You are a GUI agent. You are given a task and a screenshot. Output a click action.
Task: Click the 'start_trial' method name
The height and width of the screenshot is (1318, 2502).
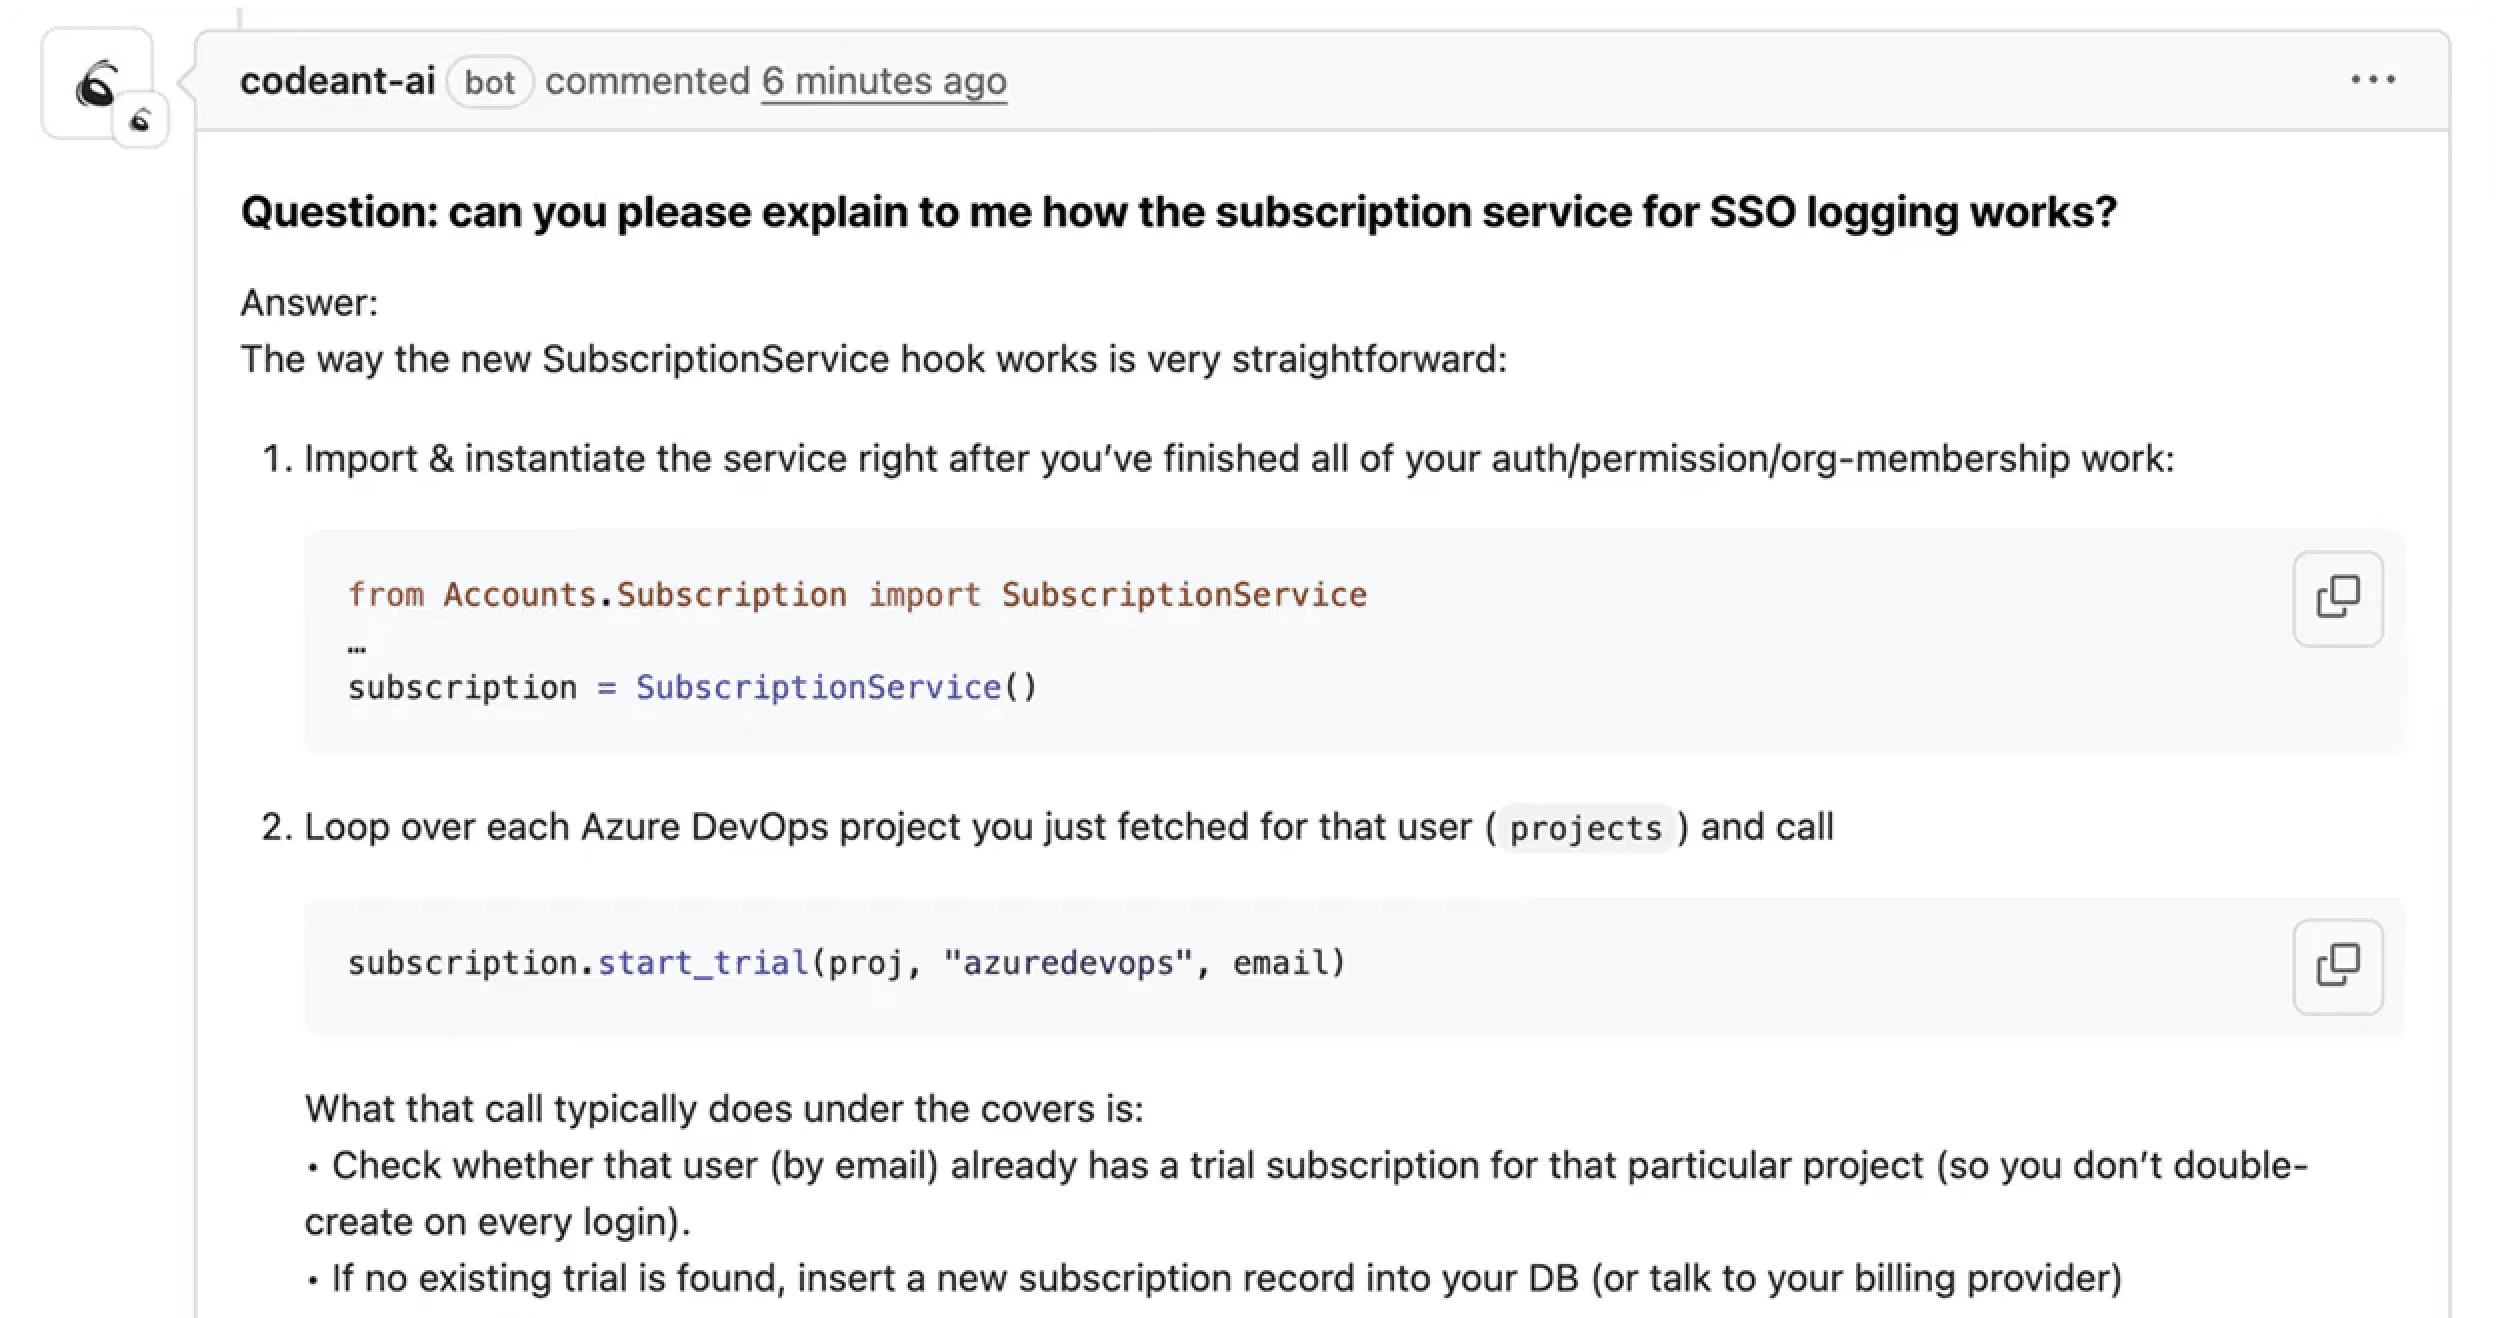(702, 962)
